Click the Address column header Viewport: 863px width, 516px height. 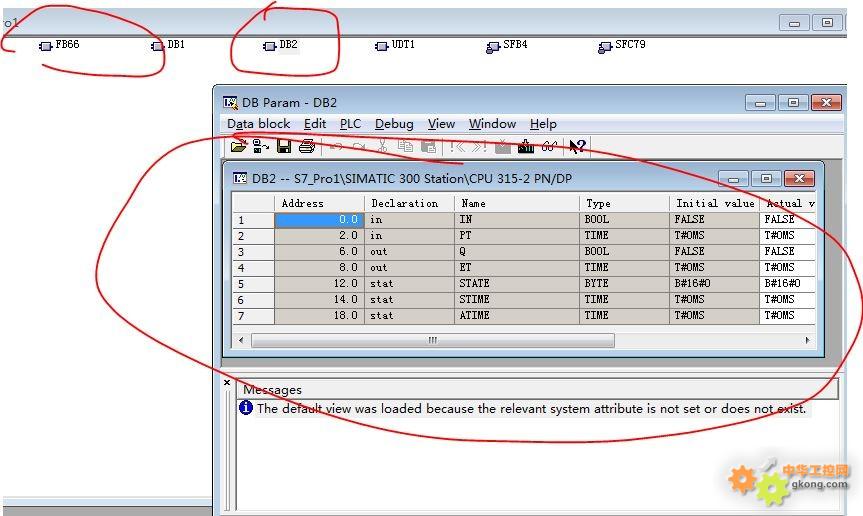pyautogui.click(x=319, y=204)
